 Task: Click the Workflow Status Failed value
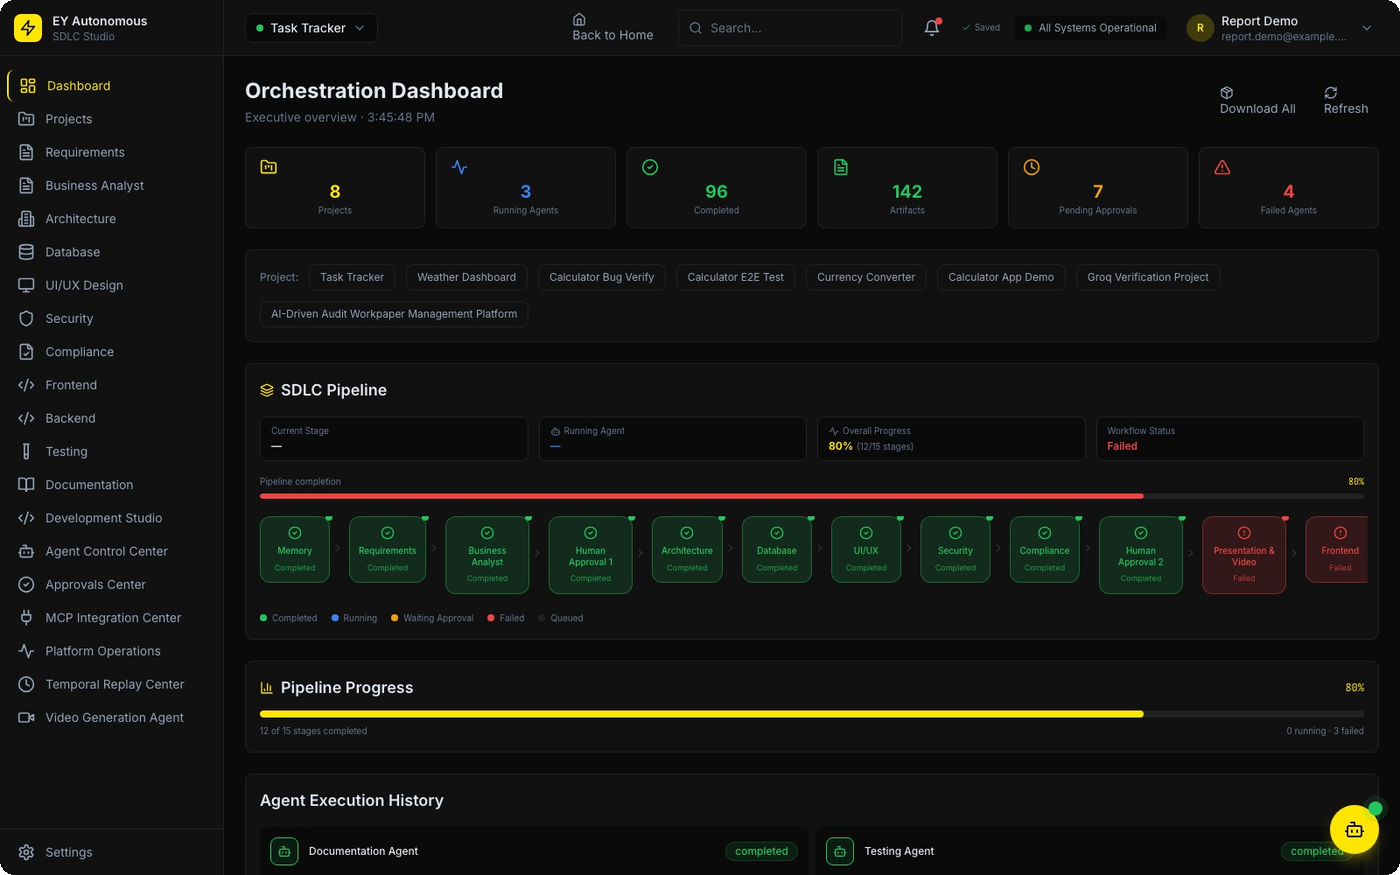pyautogui.click(x=1122, y=446)
